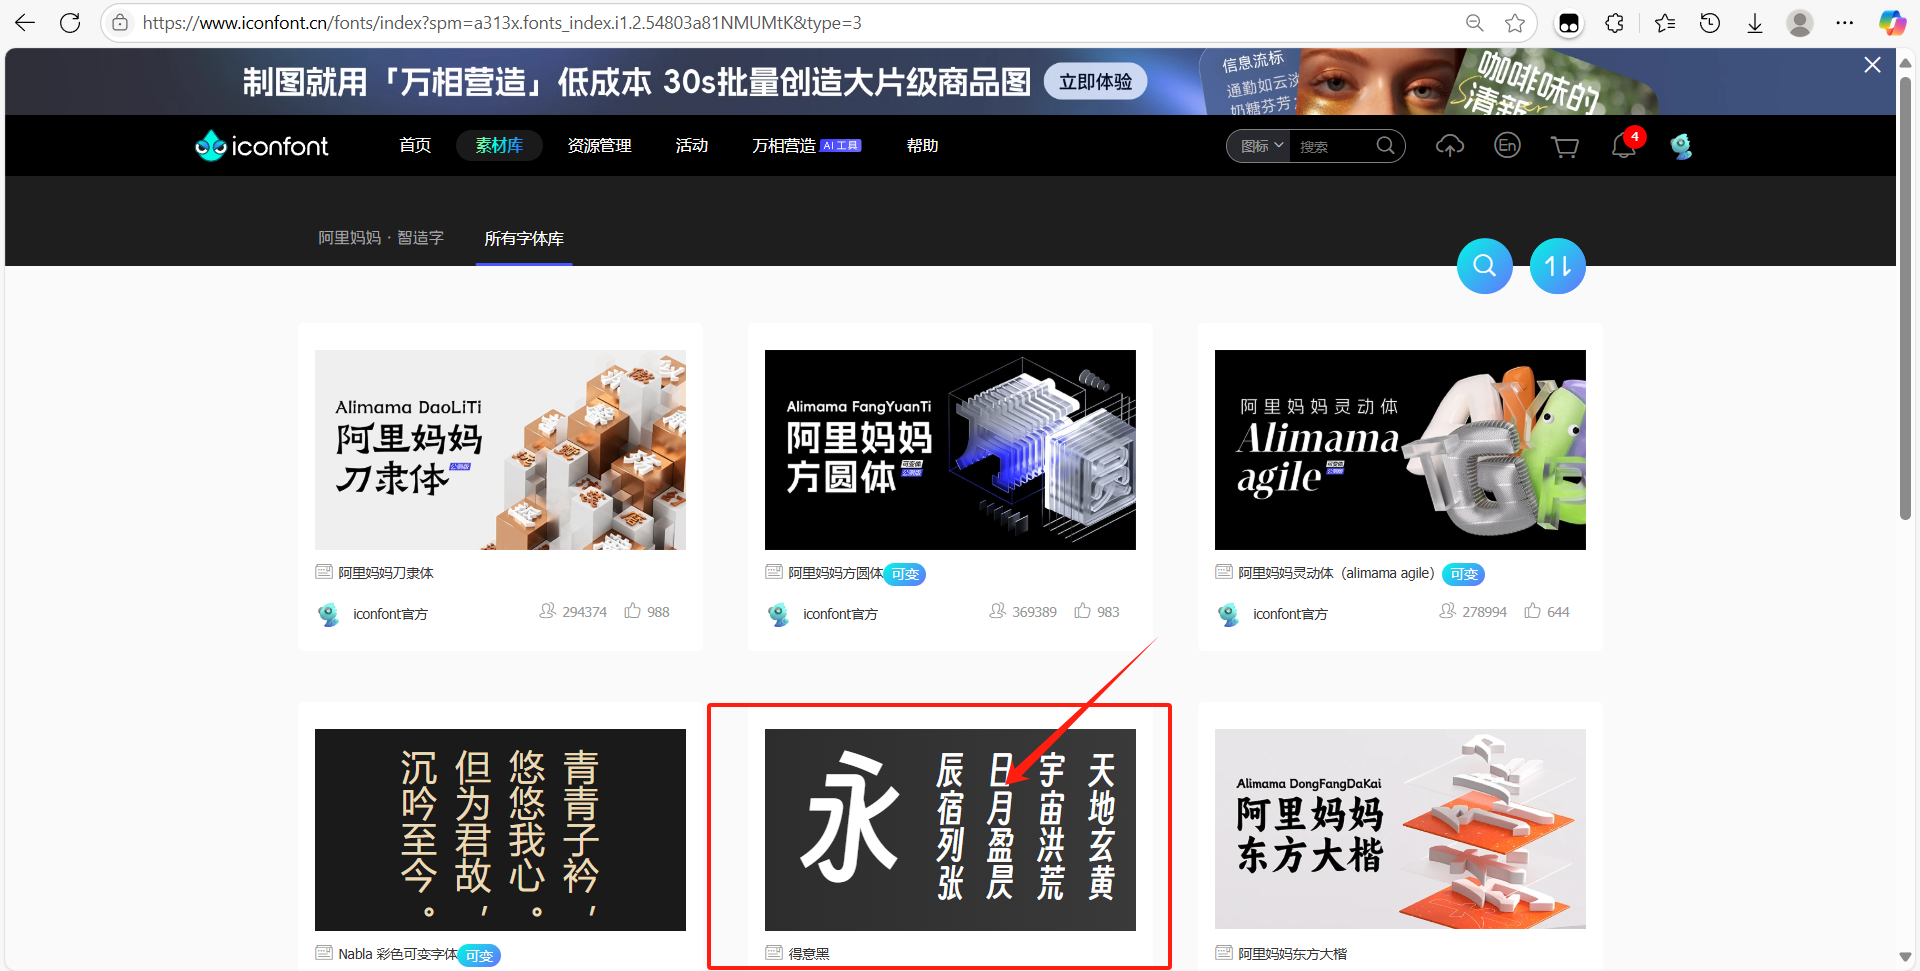Click the 阿里妈妈方圆体 font title

(836, 573)
